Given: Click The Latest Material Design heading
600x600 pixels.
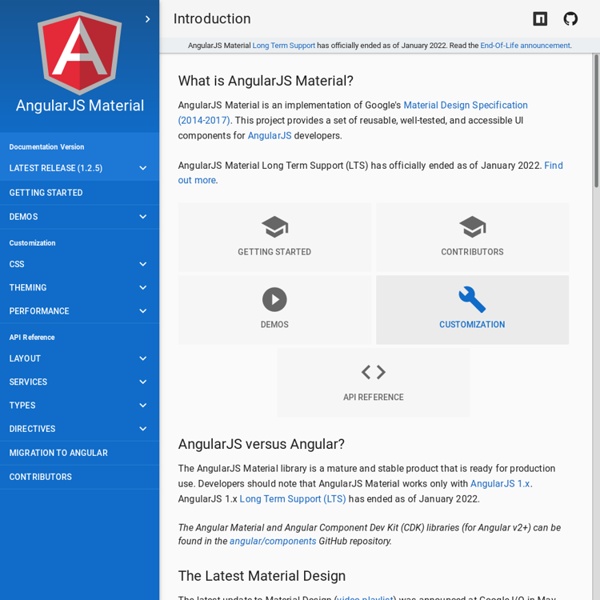Looking at the screenshot, I should pos(262,576).
